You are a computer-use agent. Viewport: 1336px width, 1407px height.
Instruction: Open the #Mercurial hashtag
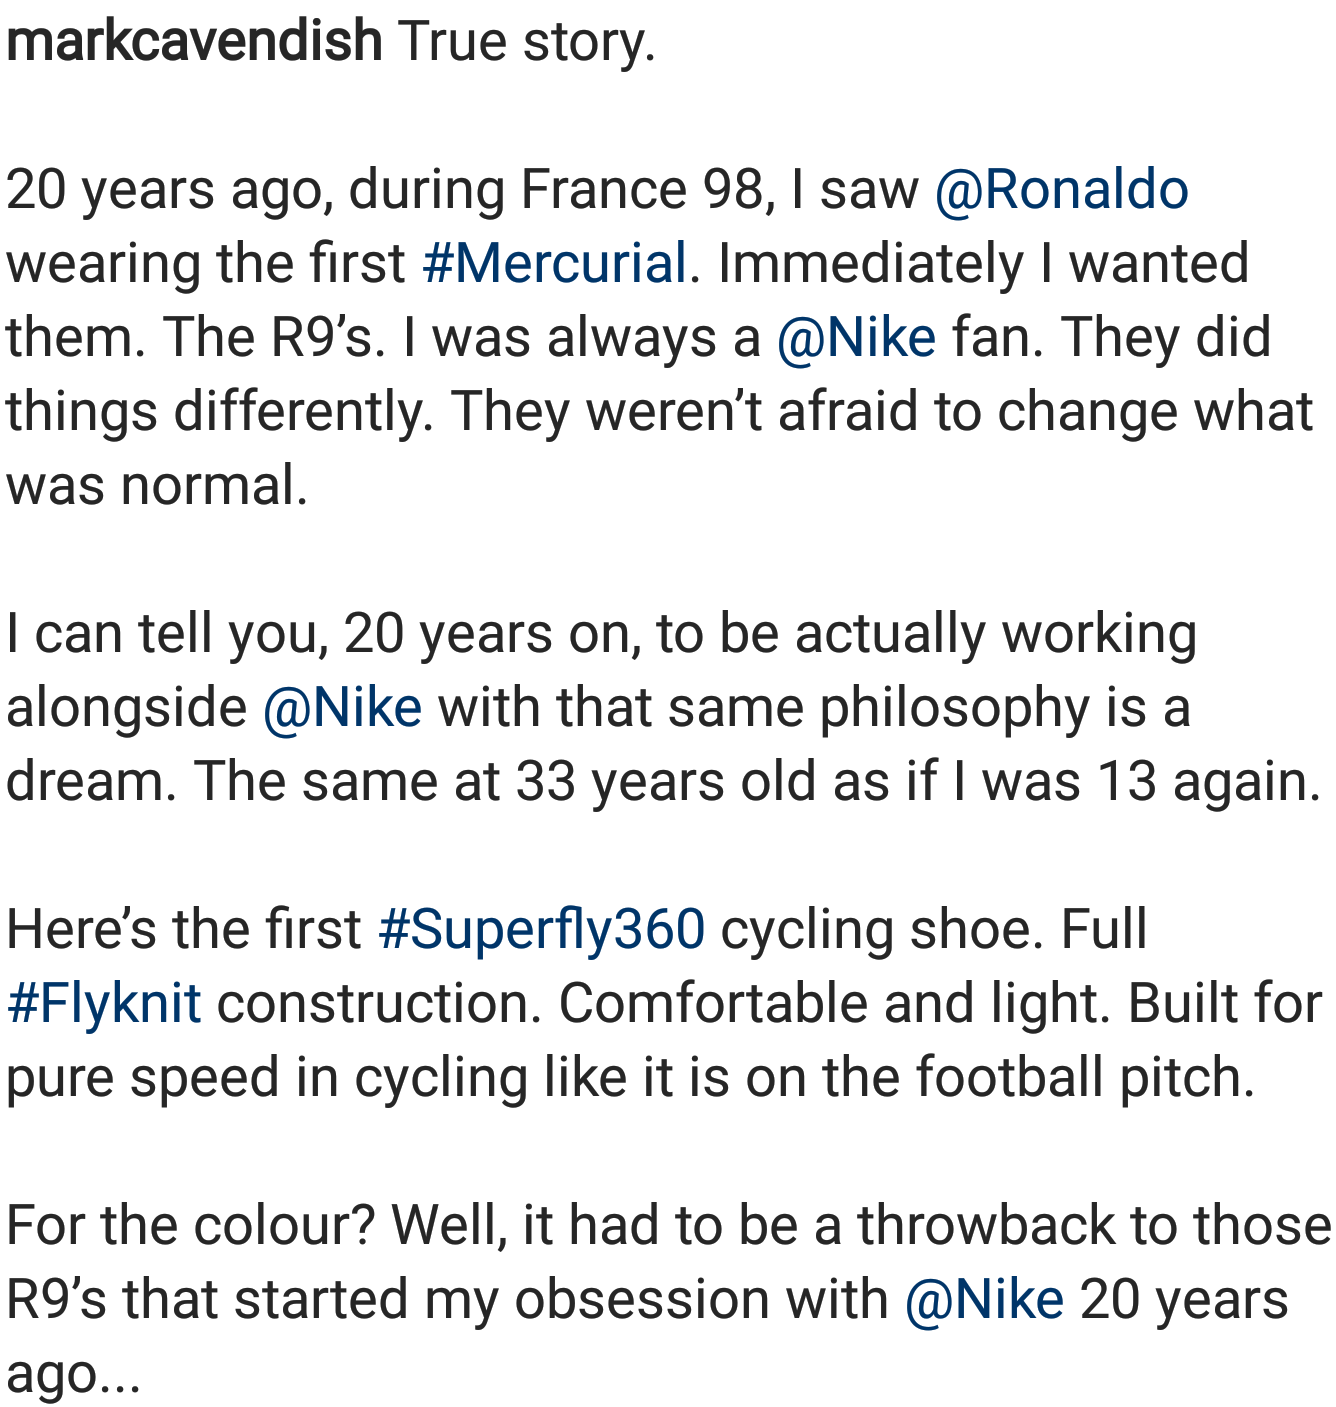(555, 264)
